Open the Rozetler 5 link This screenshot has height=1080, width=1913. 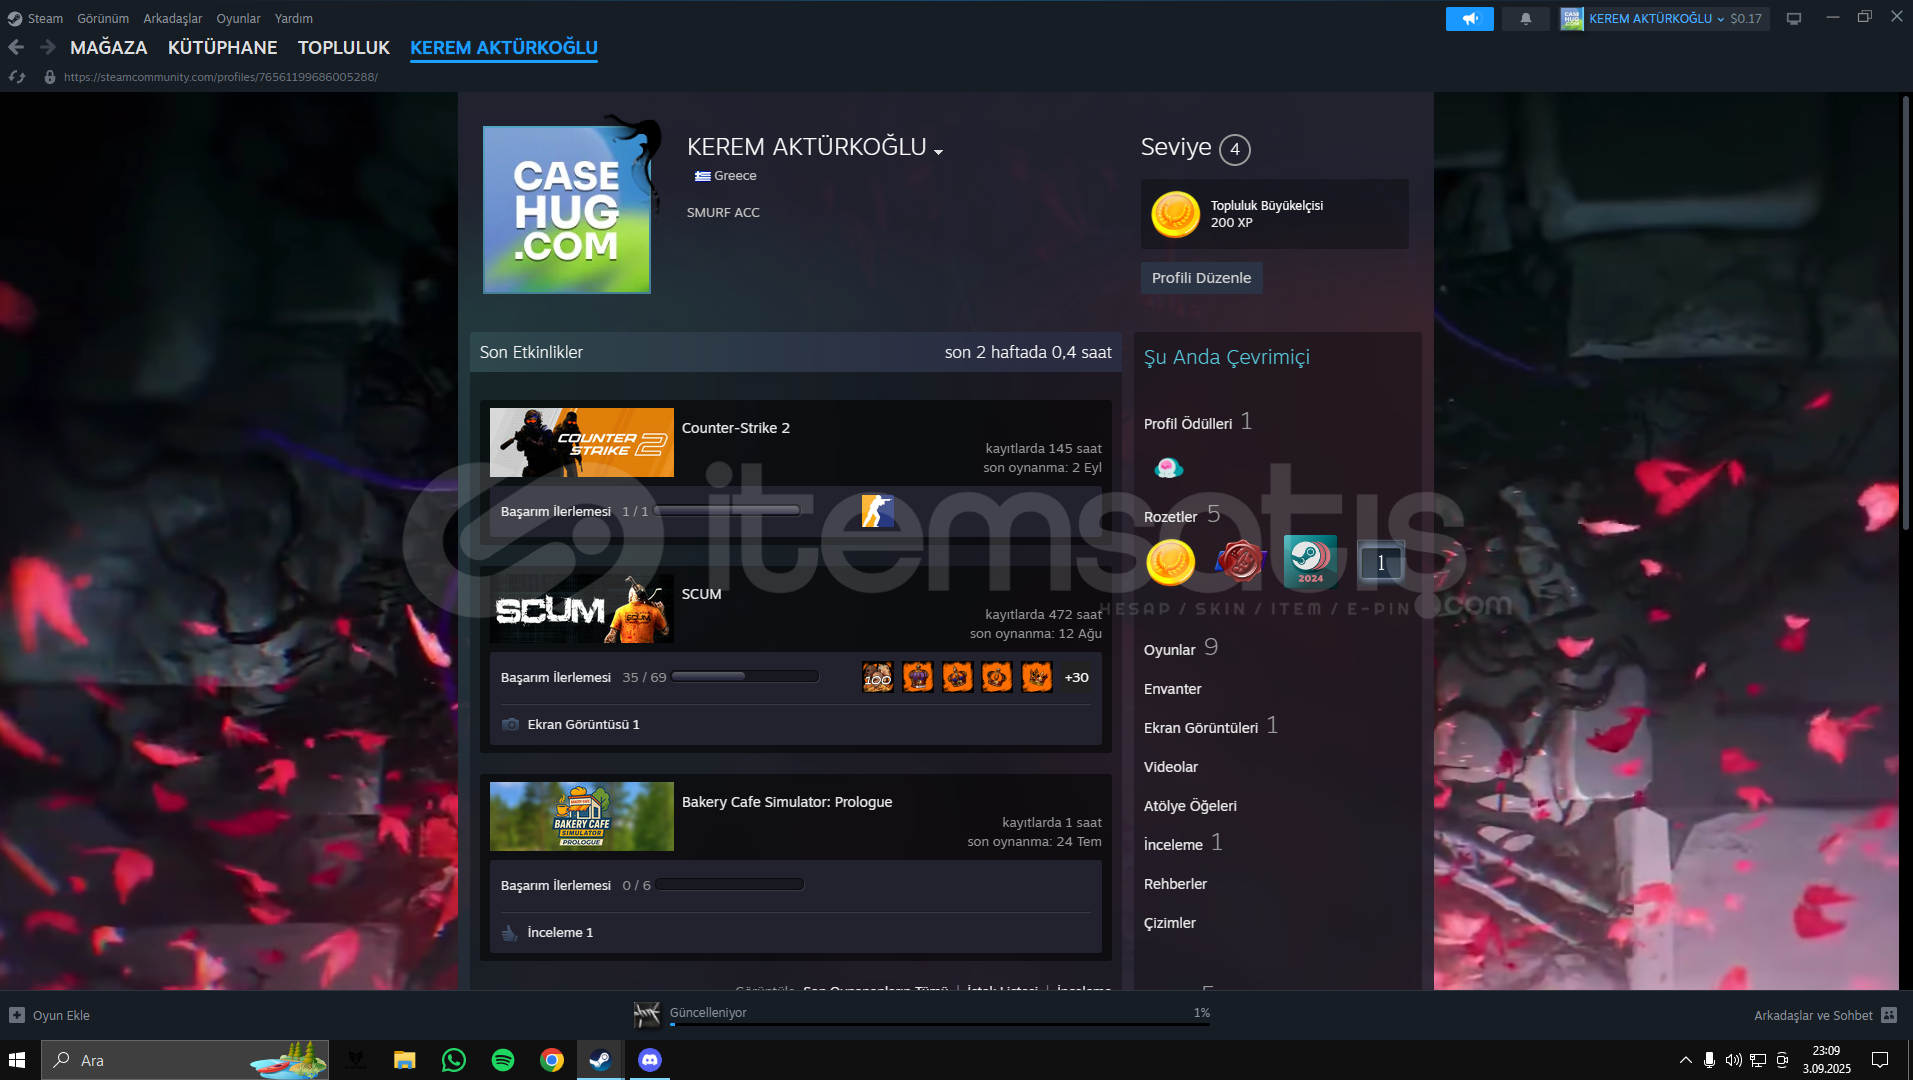[x=1182, y=515]
